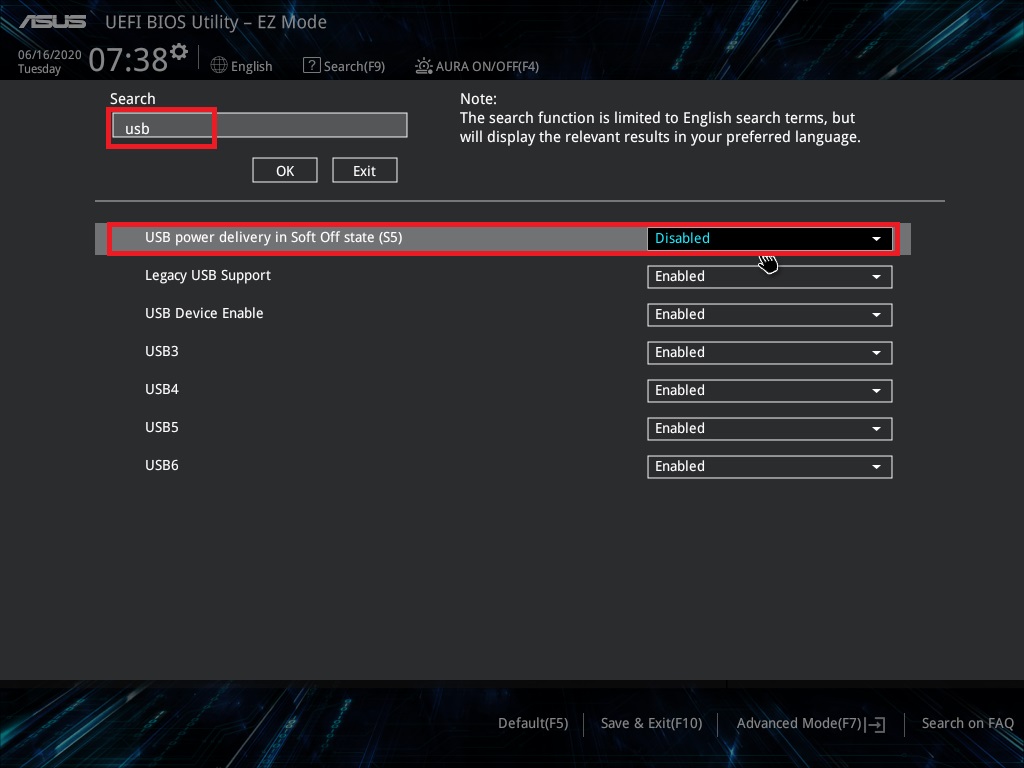The height and width of the screenshot is (768, 1024).
Task: Click the 06/16/2020 date text
Action: tap(50, 54)
